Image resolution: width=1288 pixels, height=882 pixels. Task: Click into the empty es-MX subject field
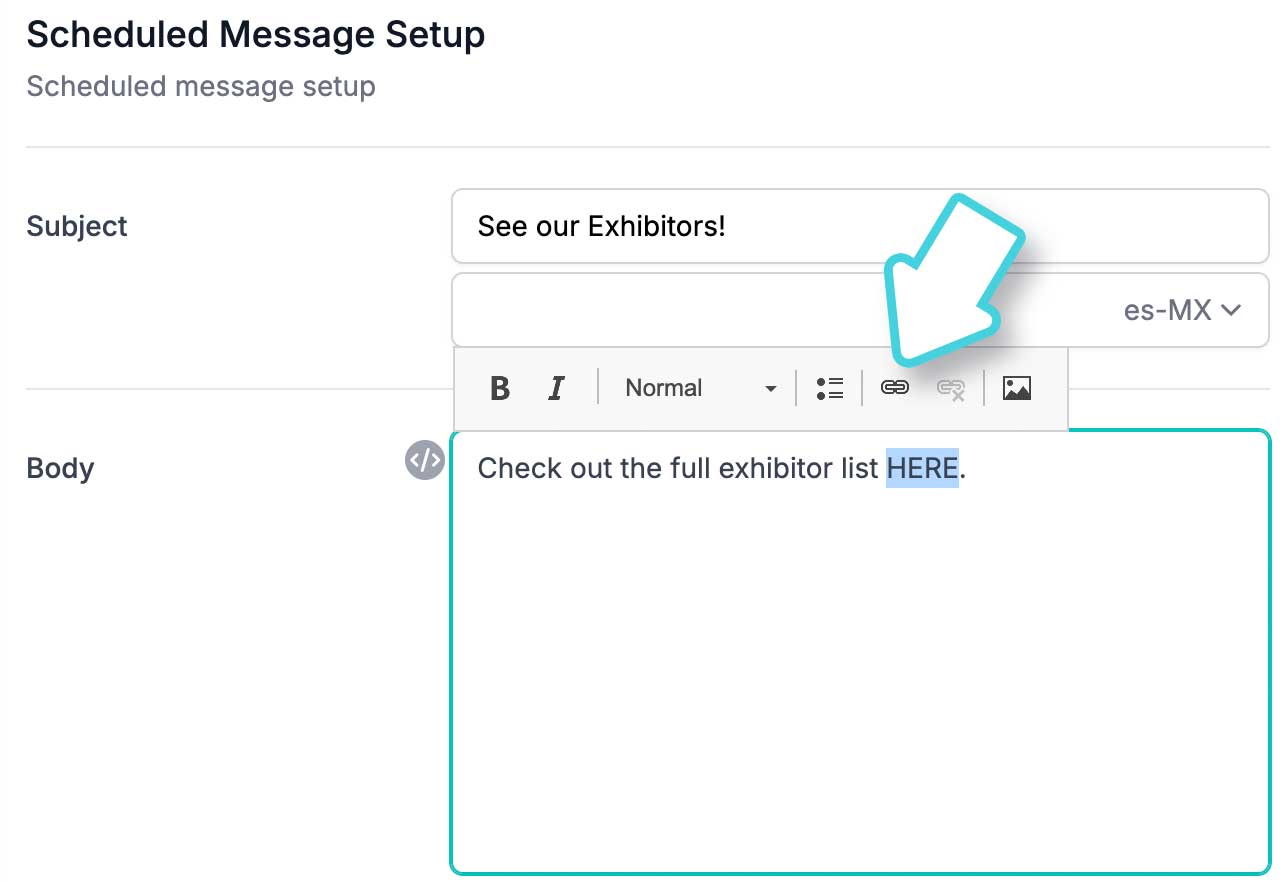[780, 310]
